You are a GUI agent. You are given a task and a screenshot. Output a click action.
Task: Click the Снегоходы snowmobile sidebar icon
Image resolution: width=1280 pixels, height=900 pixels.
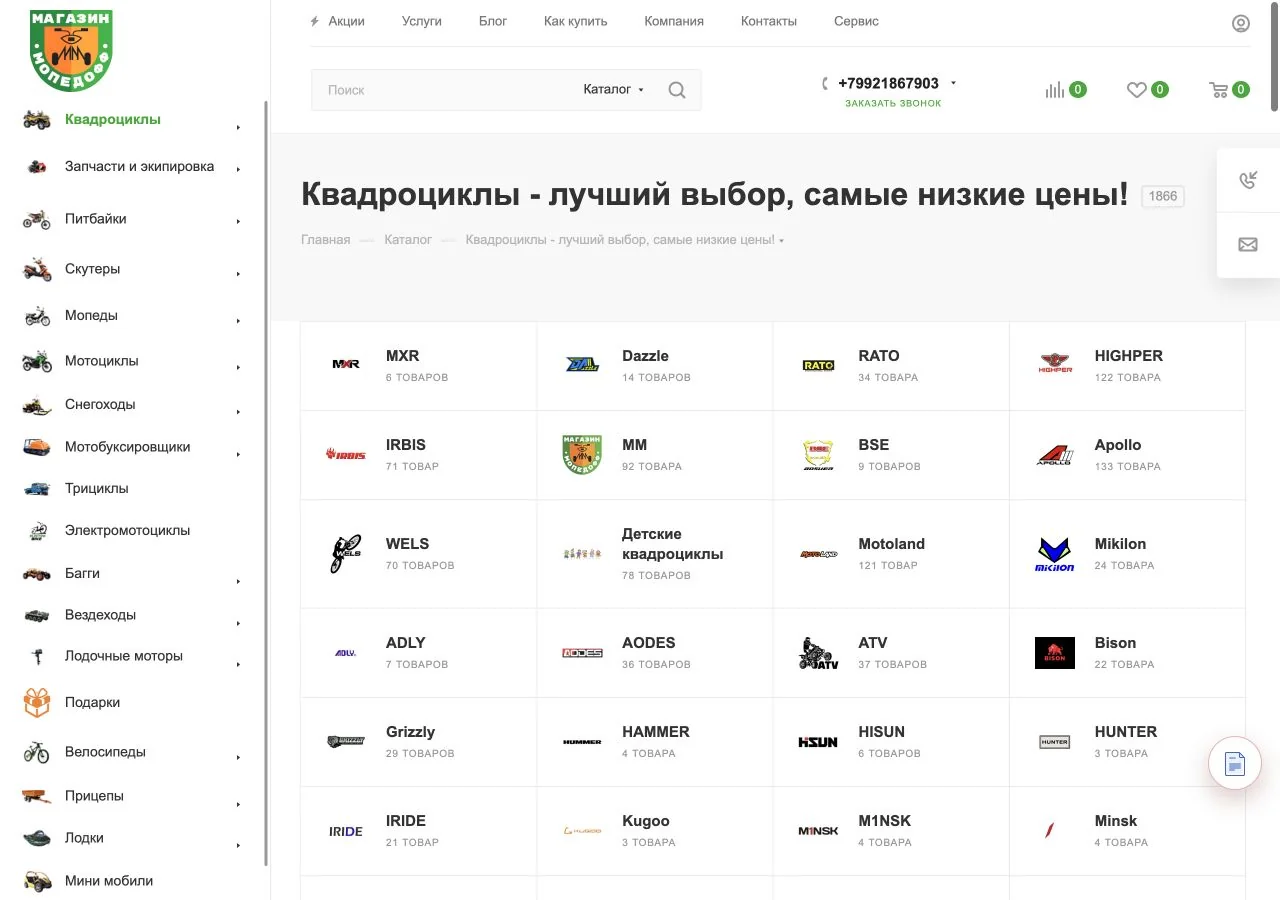[37, 405]
